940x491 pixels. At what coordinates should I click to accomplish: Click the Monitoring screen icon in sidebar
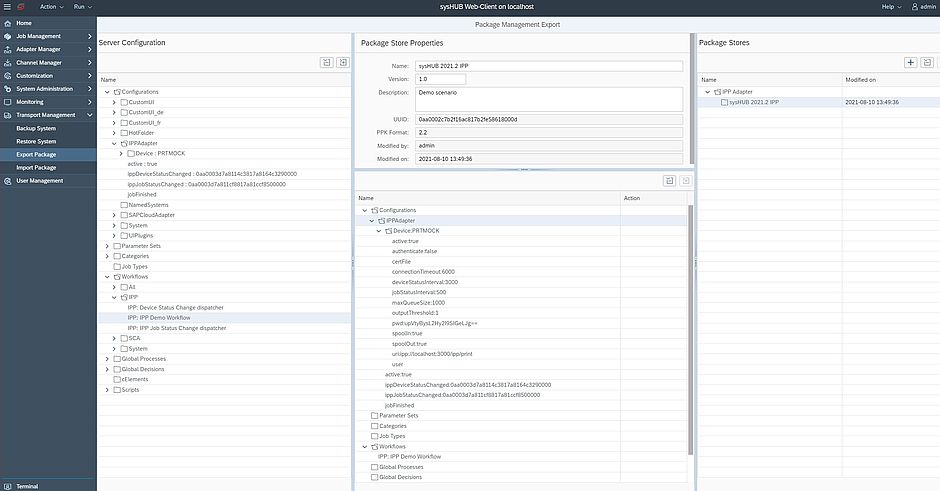click(x=8, y=102)
